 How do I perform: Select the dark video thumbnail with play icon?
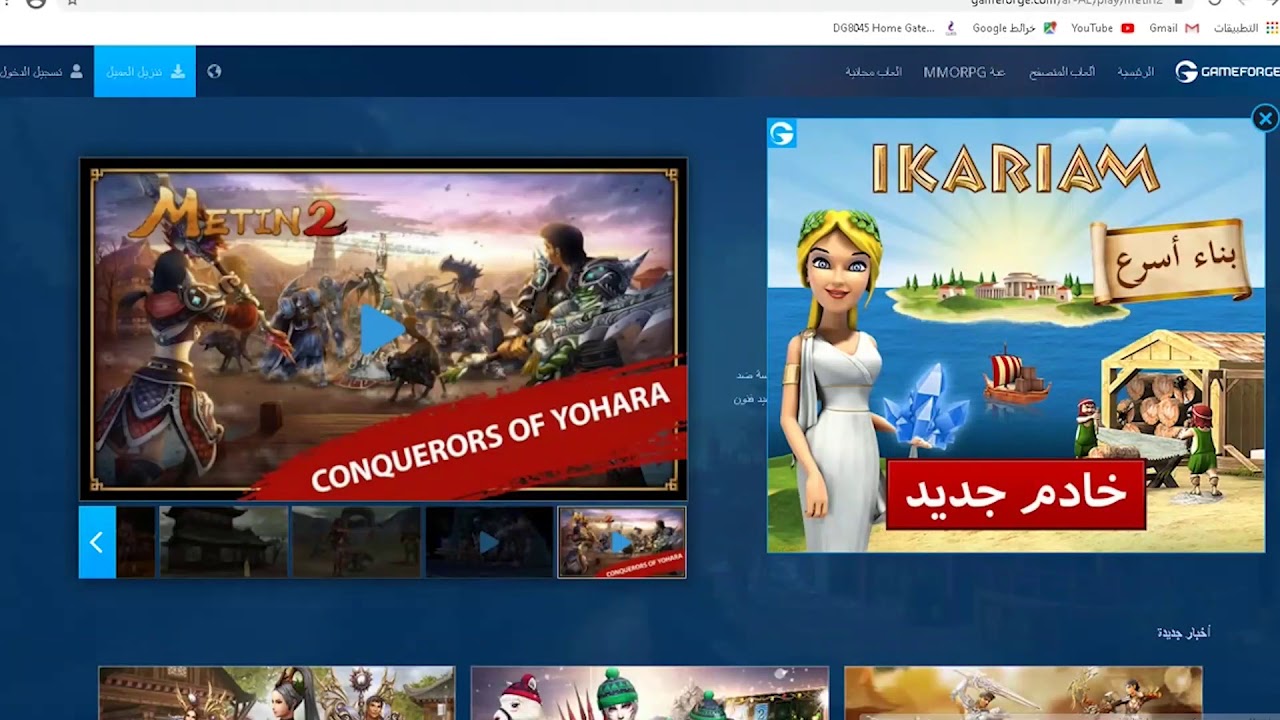click(x=489, y=542)
